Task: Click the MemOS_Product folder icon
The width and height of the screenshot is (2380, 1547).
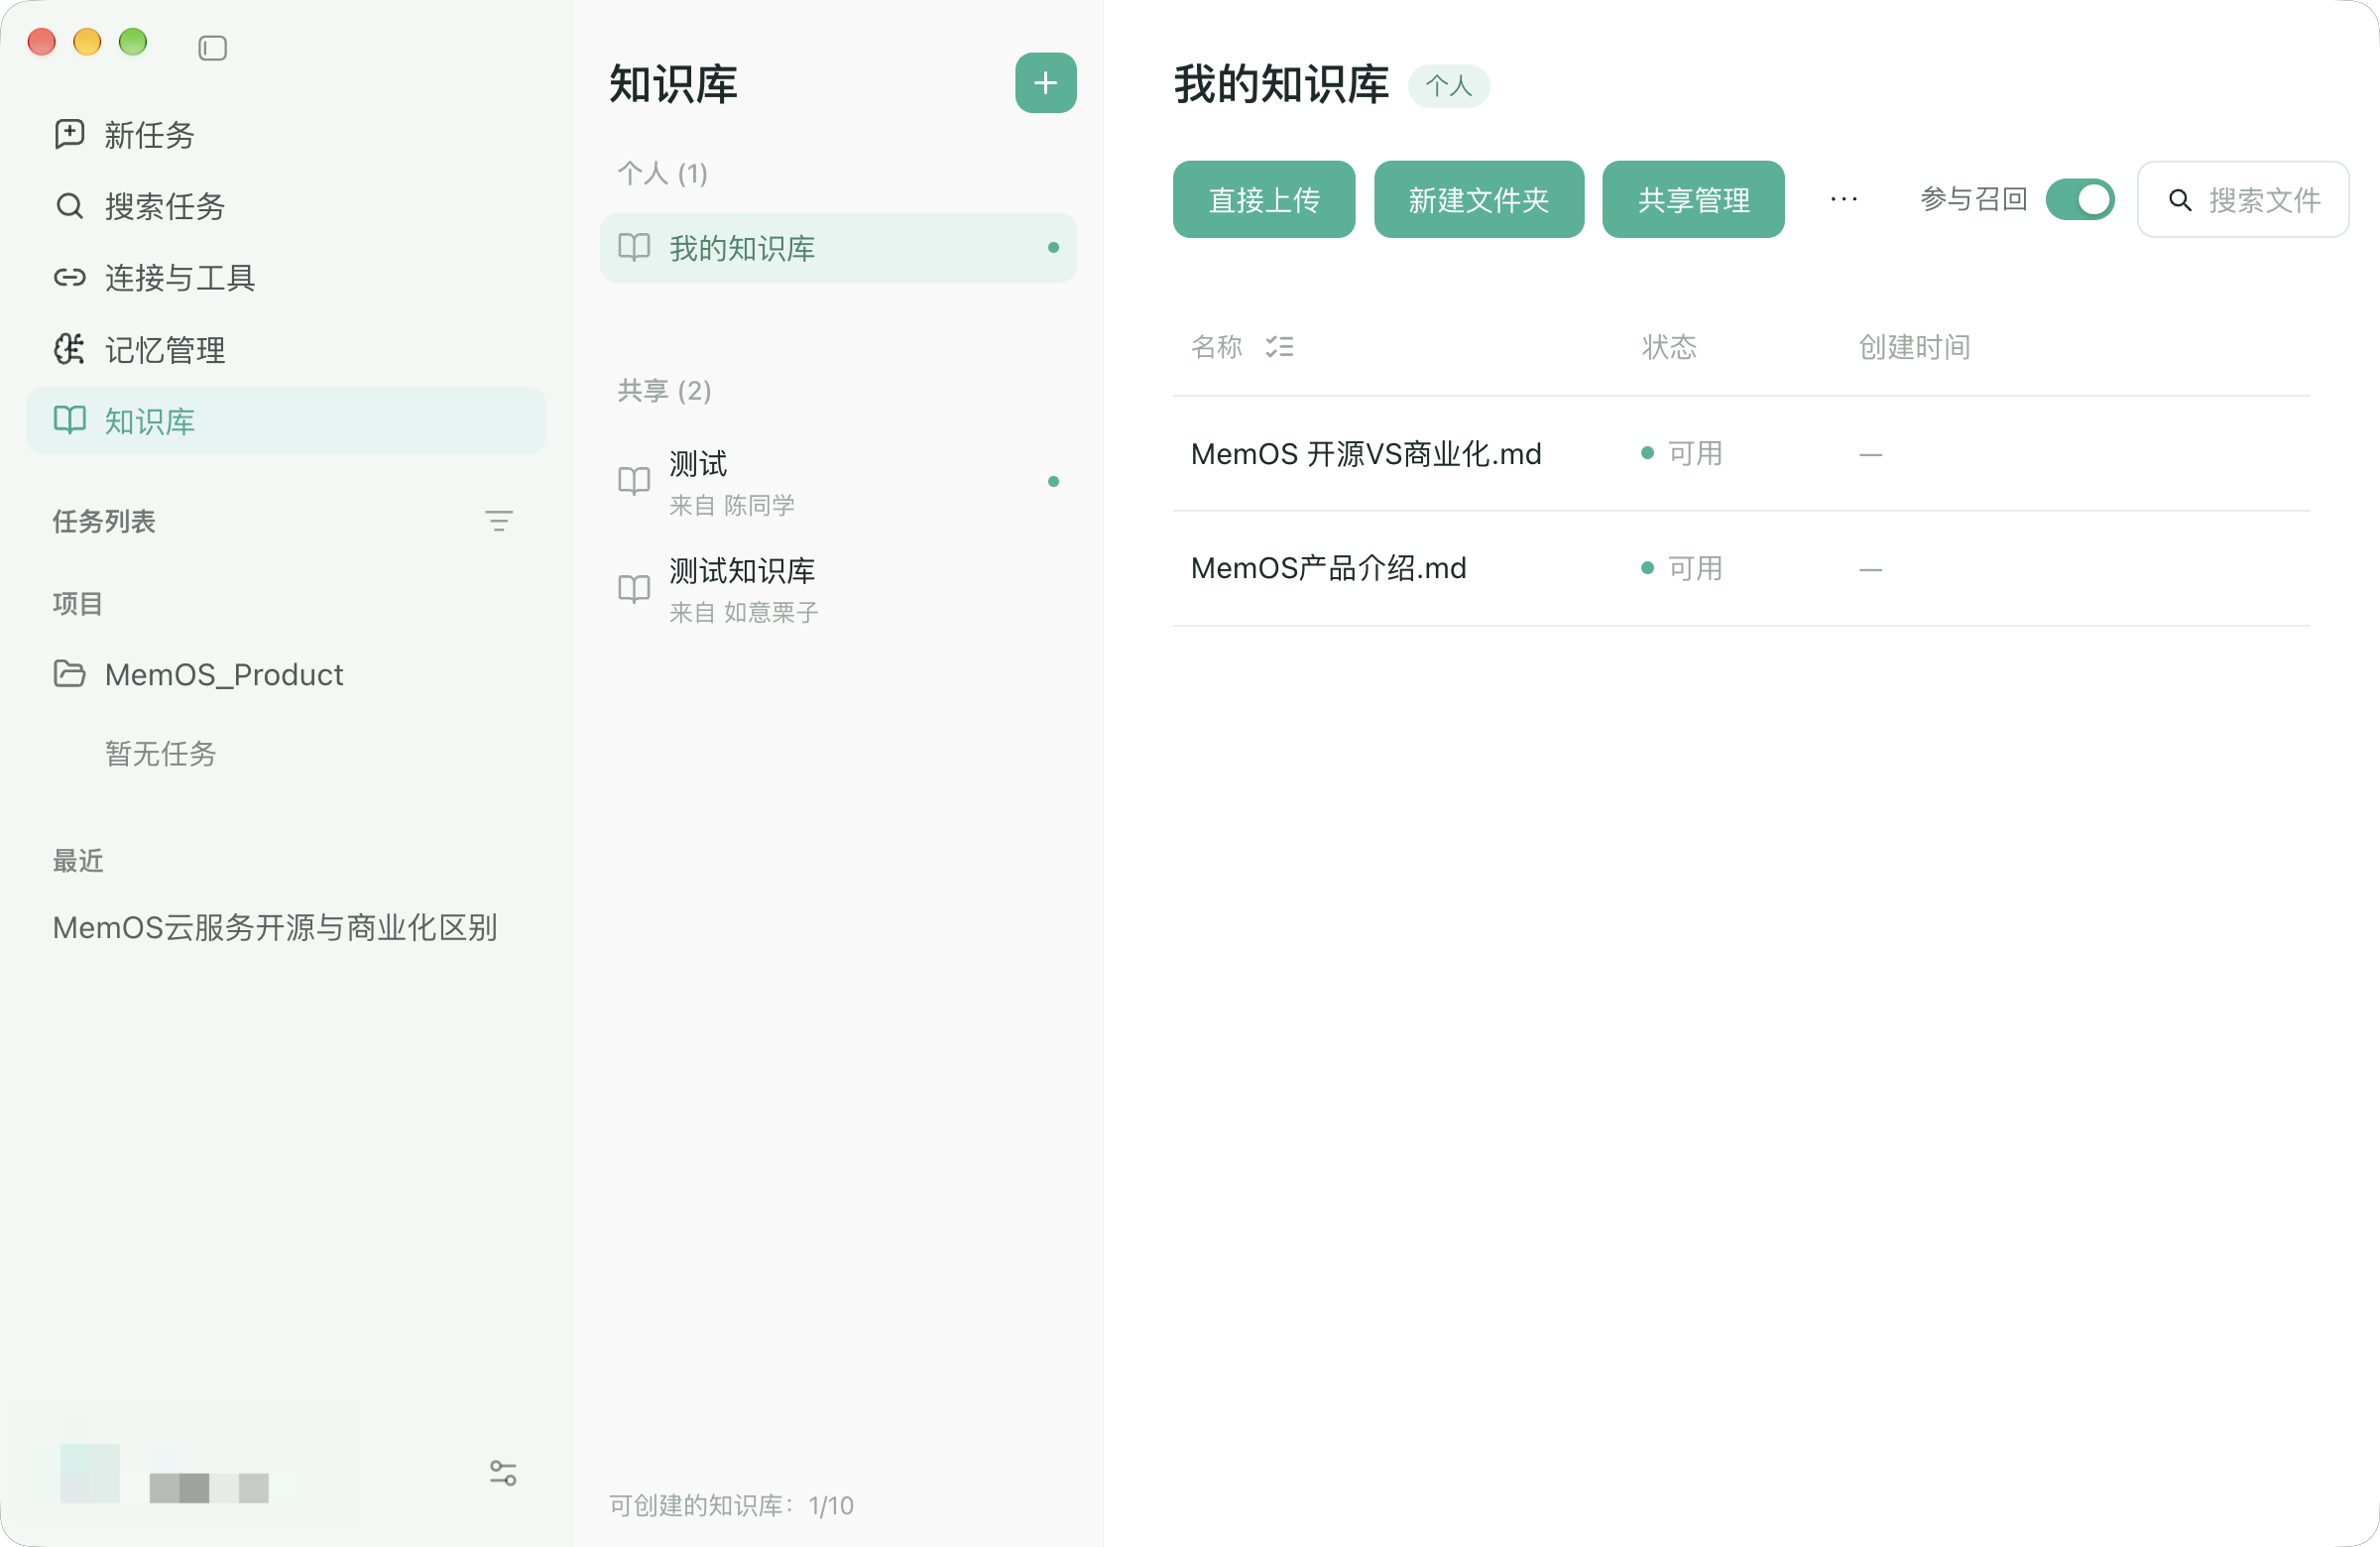Action: [69, 674]
